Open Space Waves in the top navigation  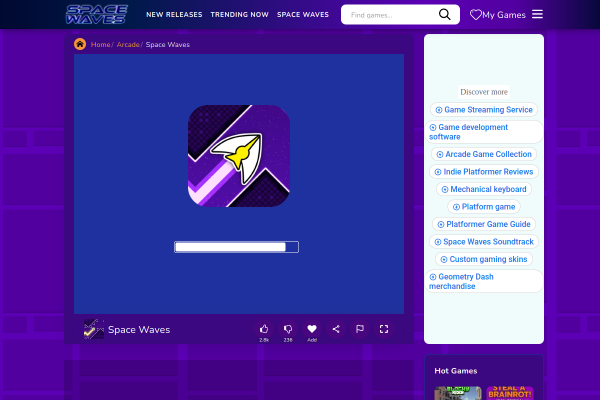pyautogui.click(x=303, y=15)
